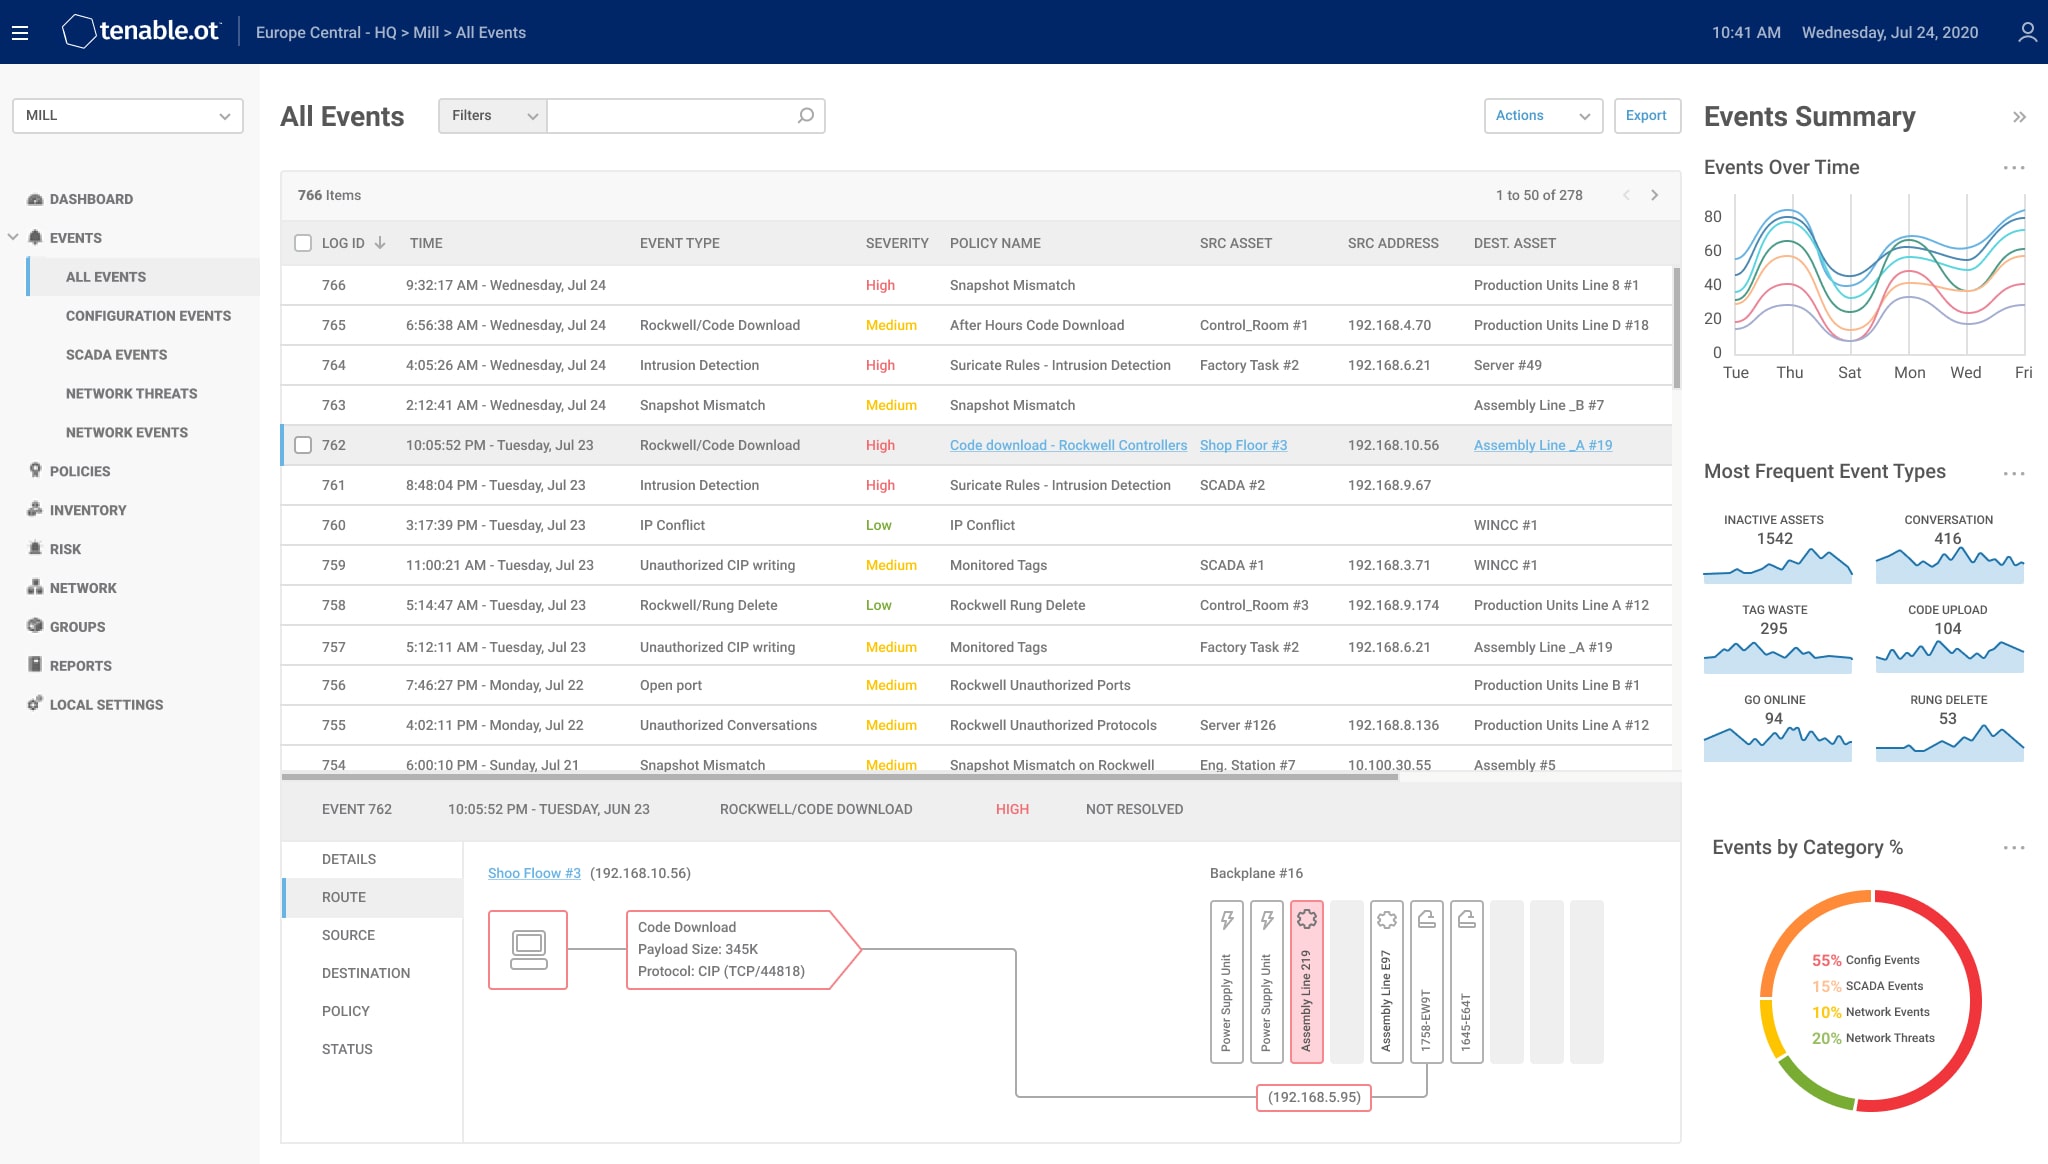Click the Reports sidebar icon
The image size is (2048, 1164).
tap(35, 666)
